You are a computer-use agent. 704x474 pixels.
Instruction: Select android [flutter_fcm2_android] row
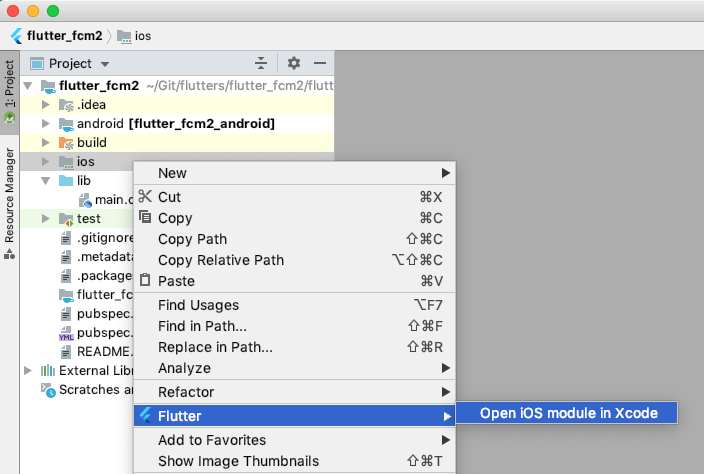[176, 124]
